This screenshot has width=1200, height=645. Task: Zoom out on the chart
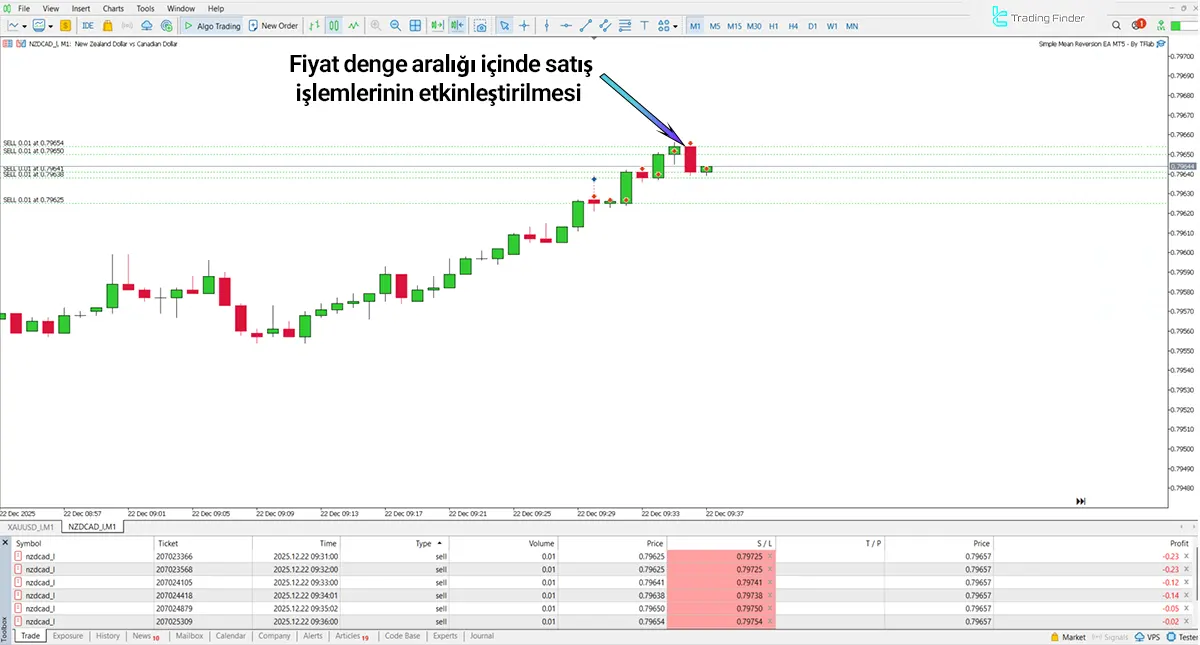pos(395,25)
